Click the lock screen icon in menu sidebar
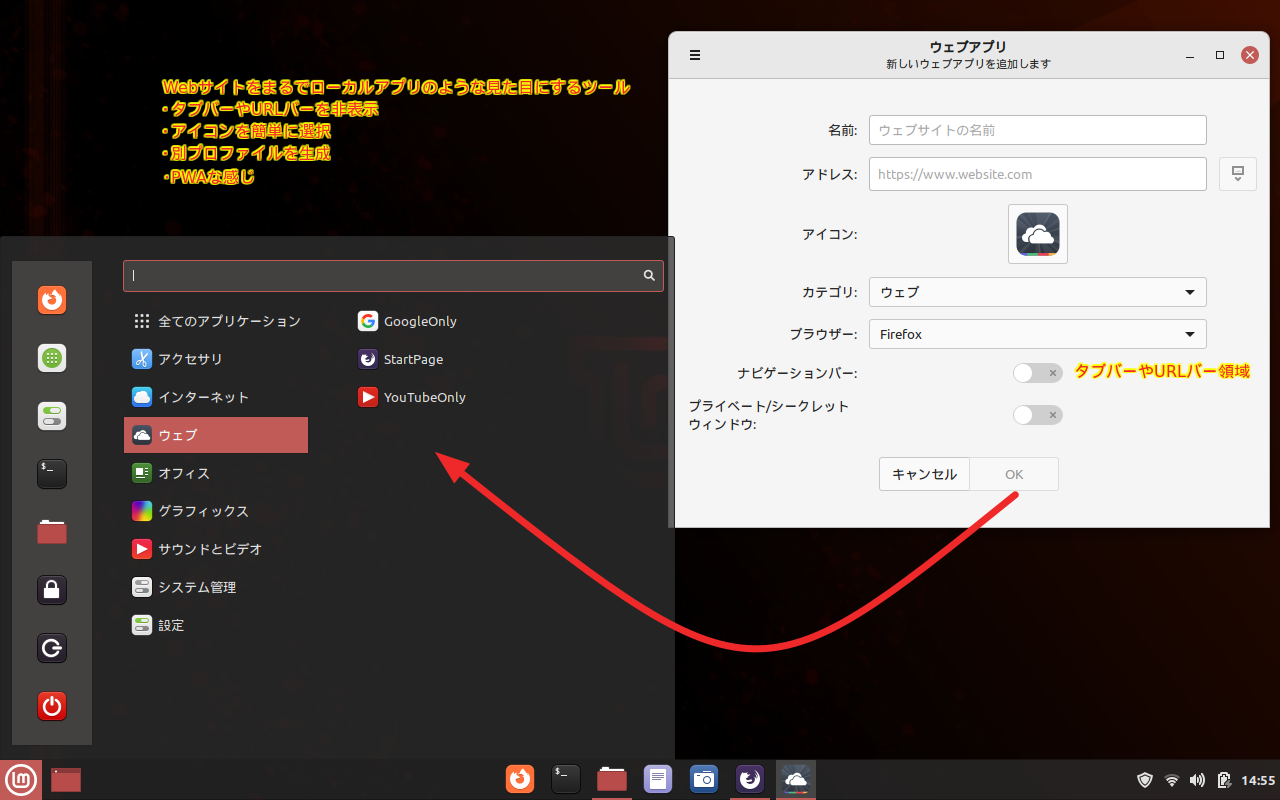 (52, 590)
